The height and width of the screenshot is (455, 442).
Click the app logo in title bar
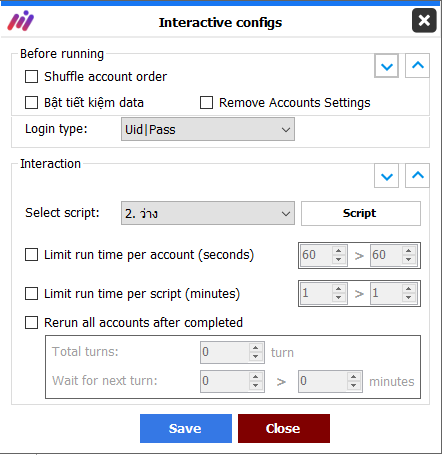coord(20,21)
